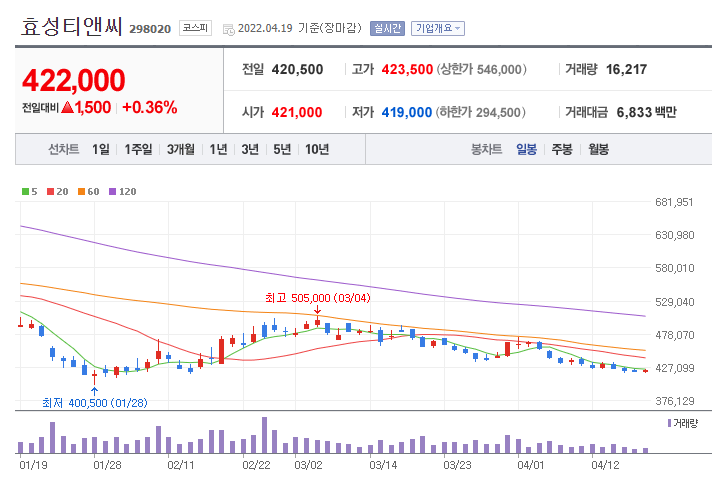Click the 04/12 x-axis date label

click(605, 465)
